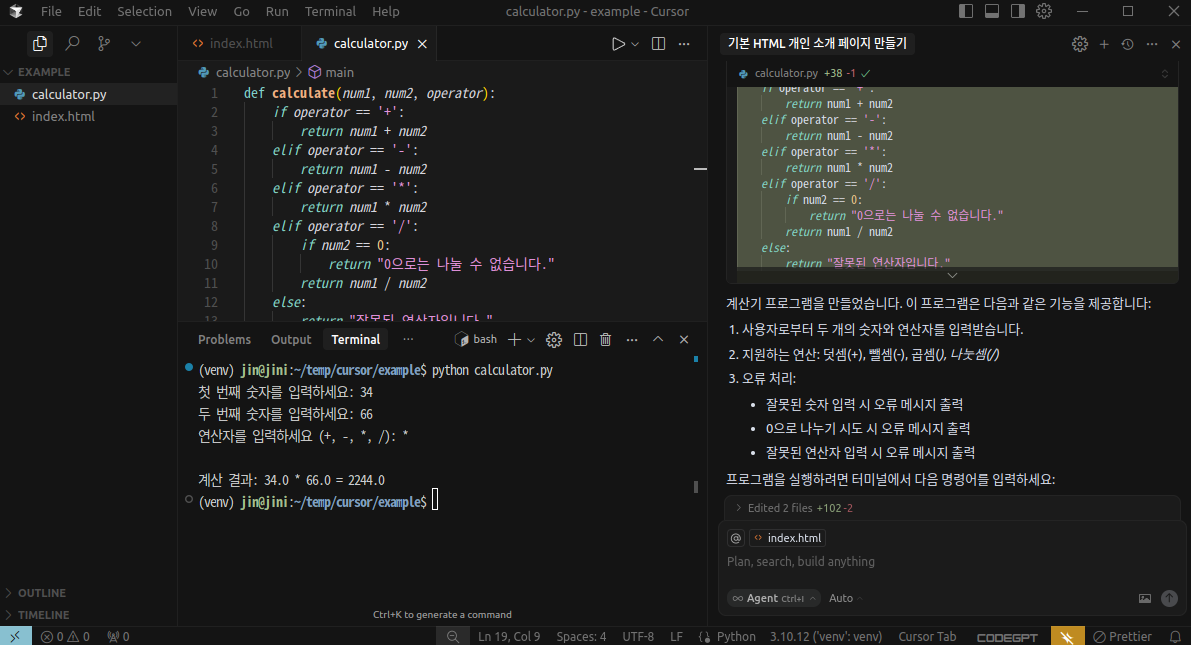Switch to the index.html editor tab
This screenshot has width=1191, height=645.
click(x=240, y=44)
